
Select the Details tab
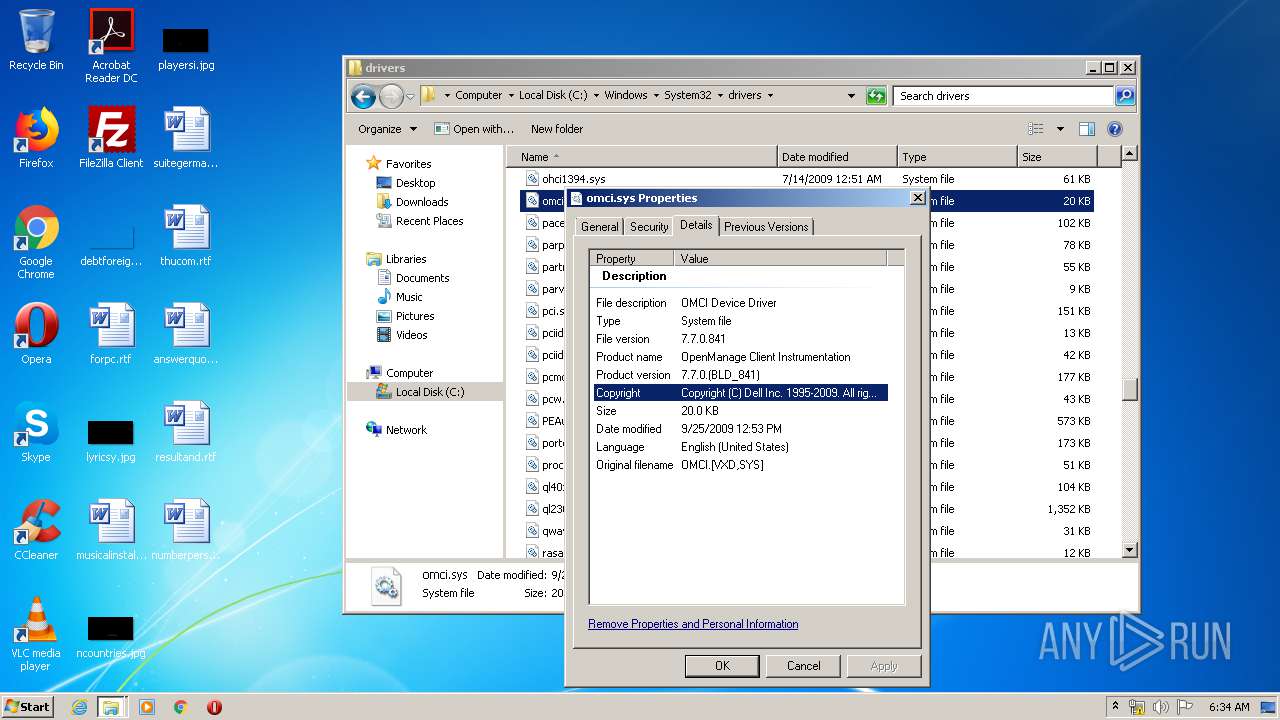coord(696,225)
